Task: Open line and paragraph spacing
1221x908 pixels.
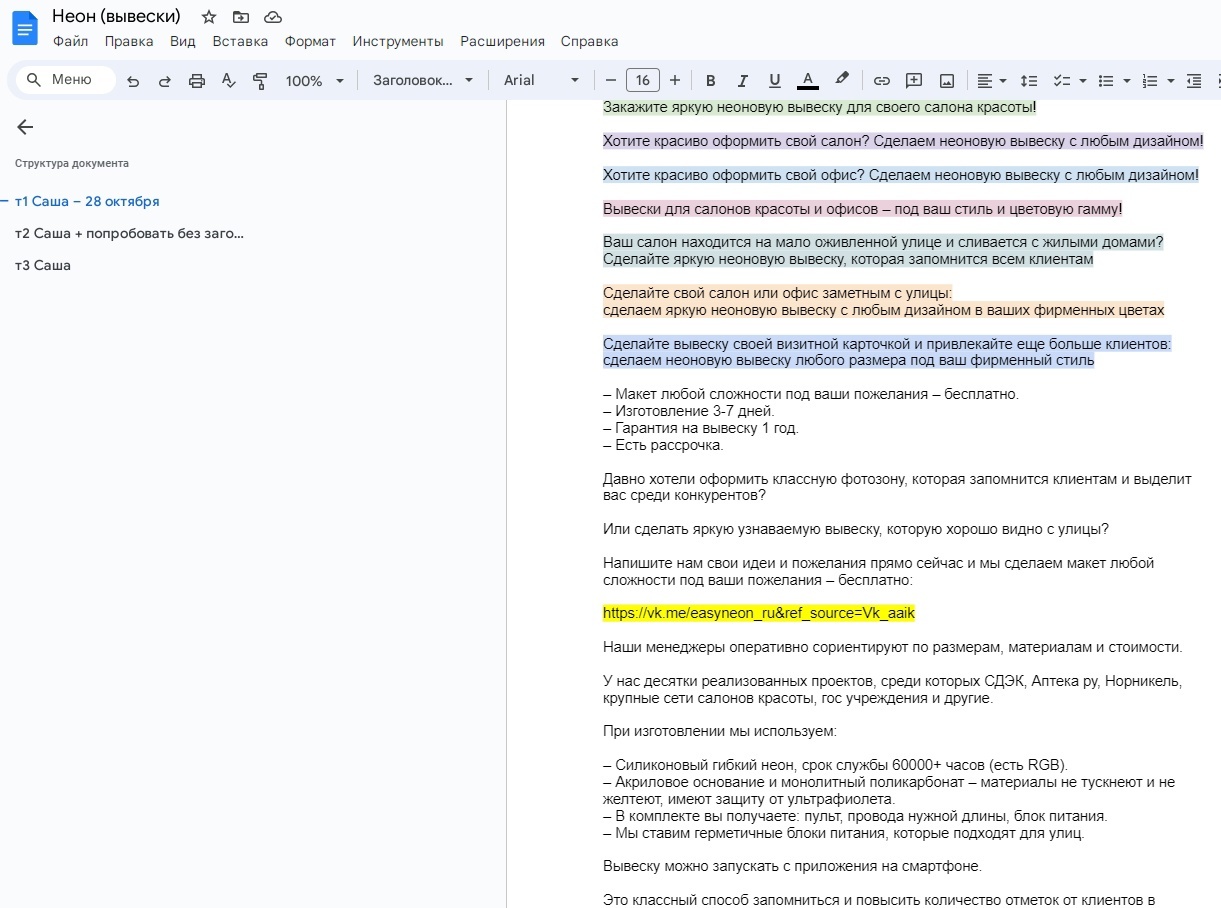Action: coord(1029,81)
